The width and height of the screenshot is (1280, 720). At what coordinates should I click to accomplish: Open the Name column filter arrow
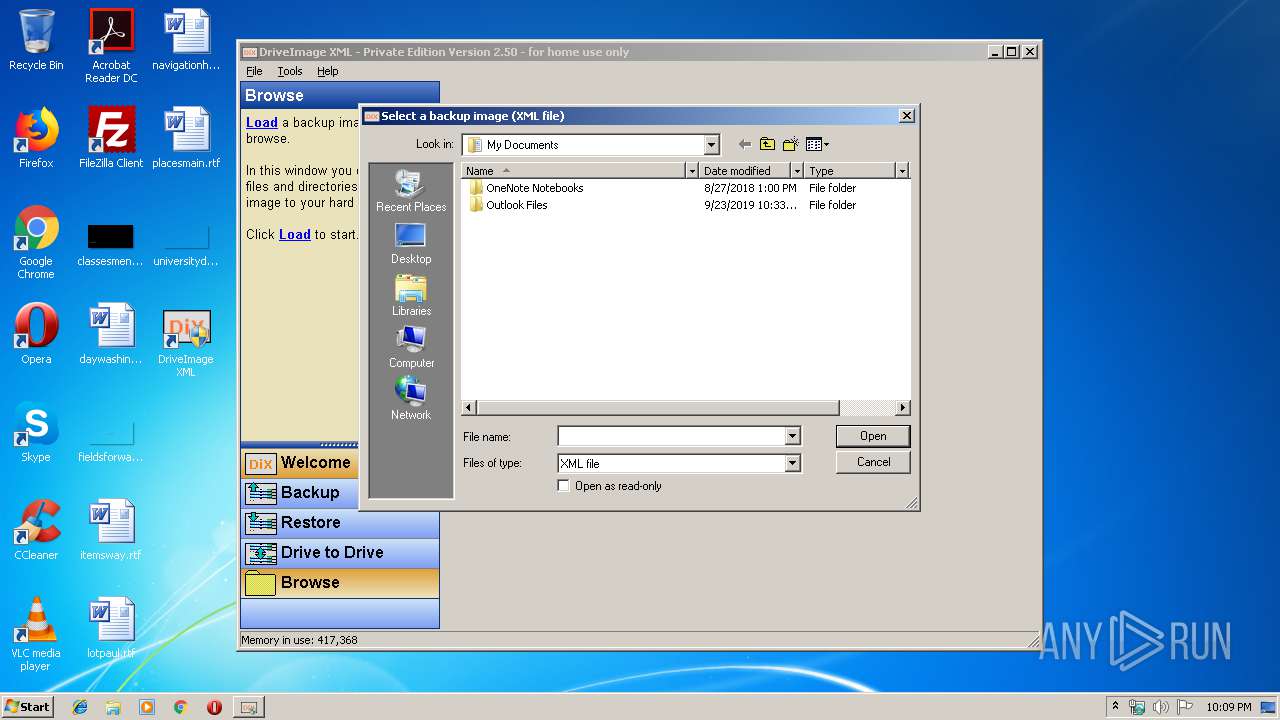point(691,171)
